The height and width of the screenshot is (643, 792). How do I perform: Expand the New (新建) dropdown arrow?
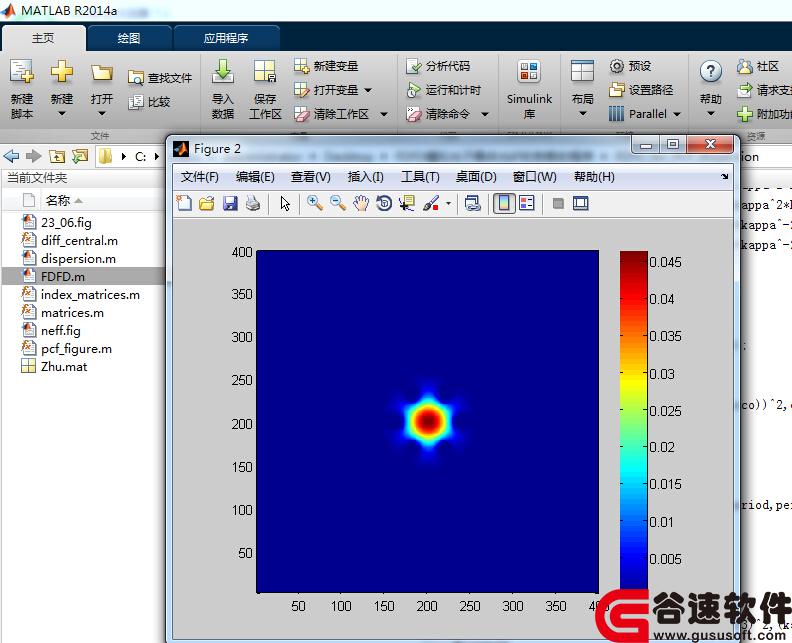[62, 114]
